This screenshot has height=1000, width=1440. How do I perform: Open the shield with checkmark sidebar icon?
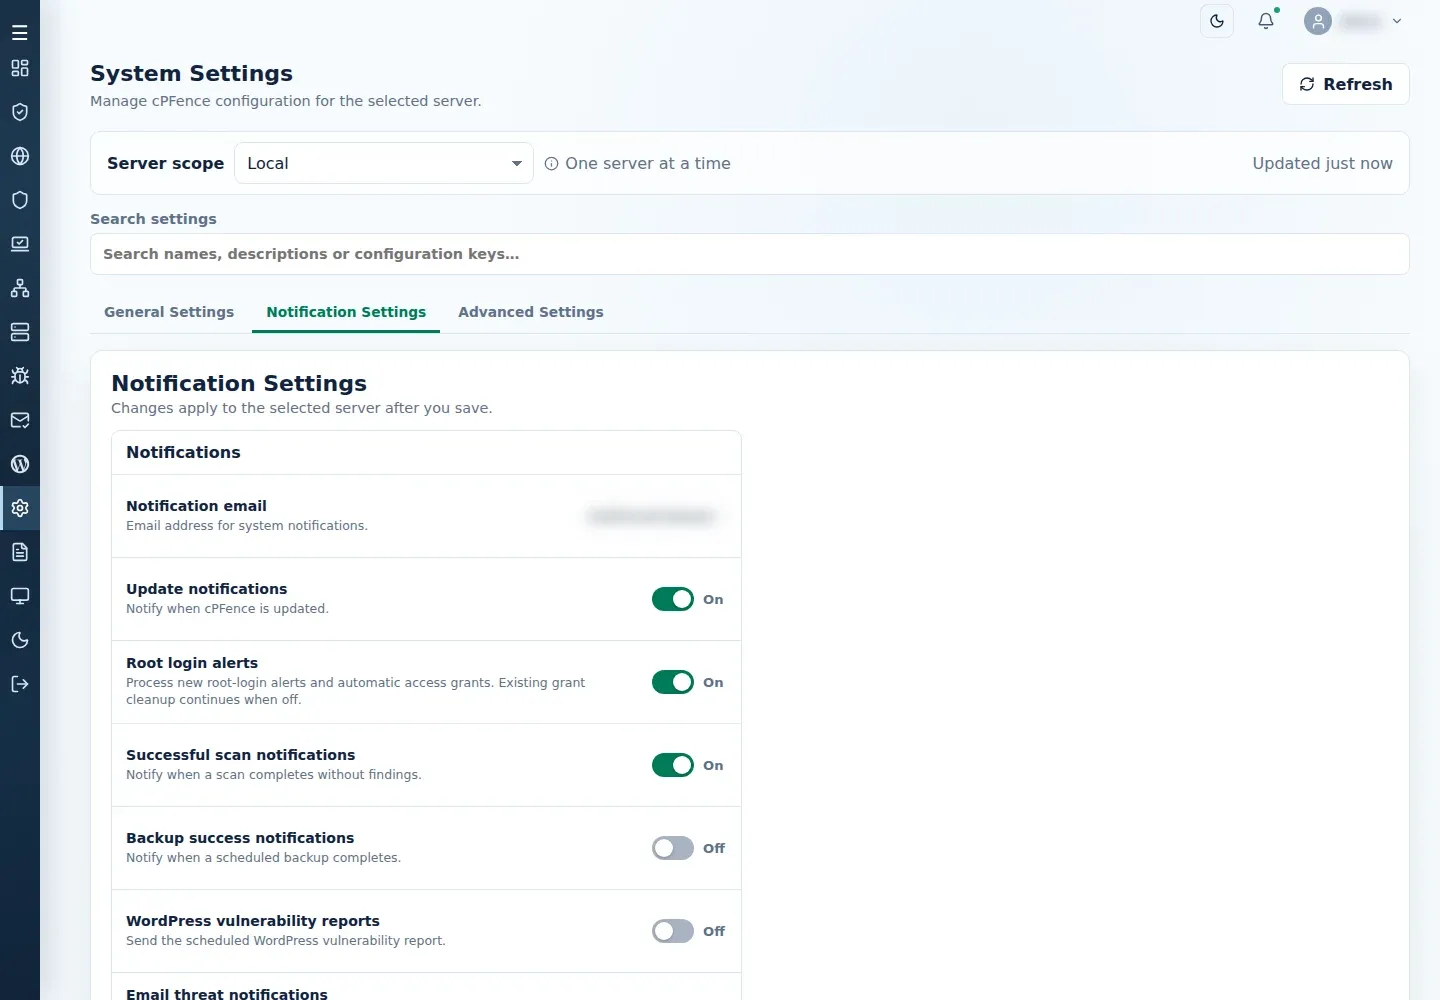(20, 112)
